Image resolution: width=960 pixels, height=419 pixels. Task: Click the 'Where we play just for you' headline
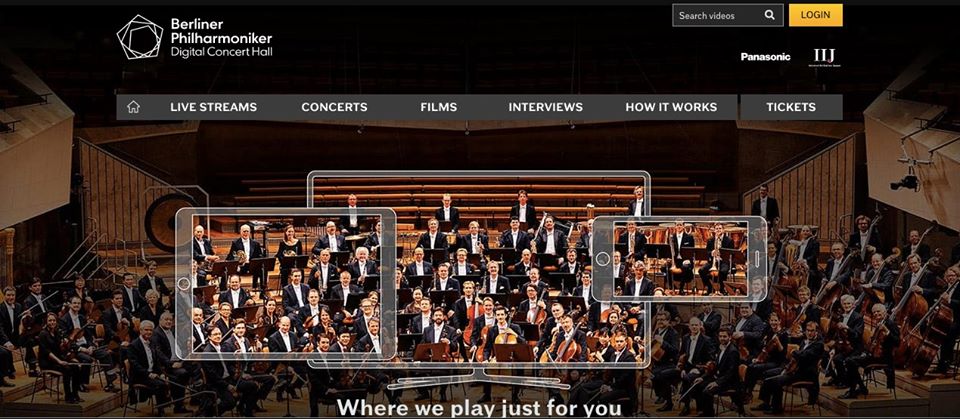click(479, 408)
